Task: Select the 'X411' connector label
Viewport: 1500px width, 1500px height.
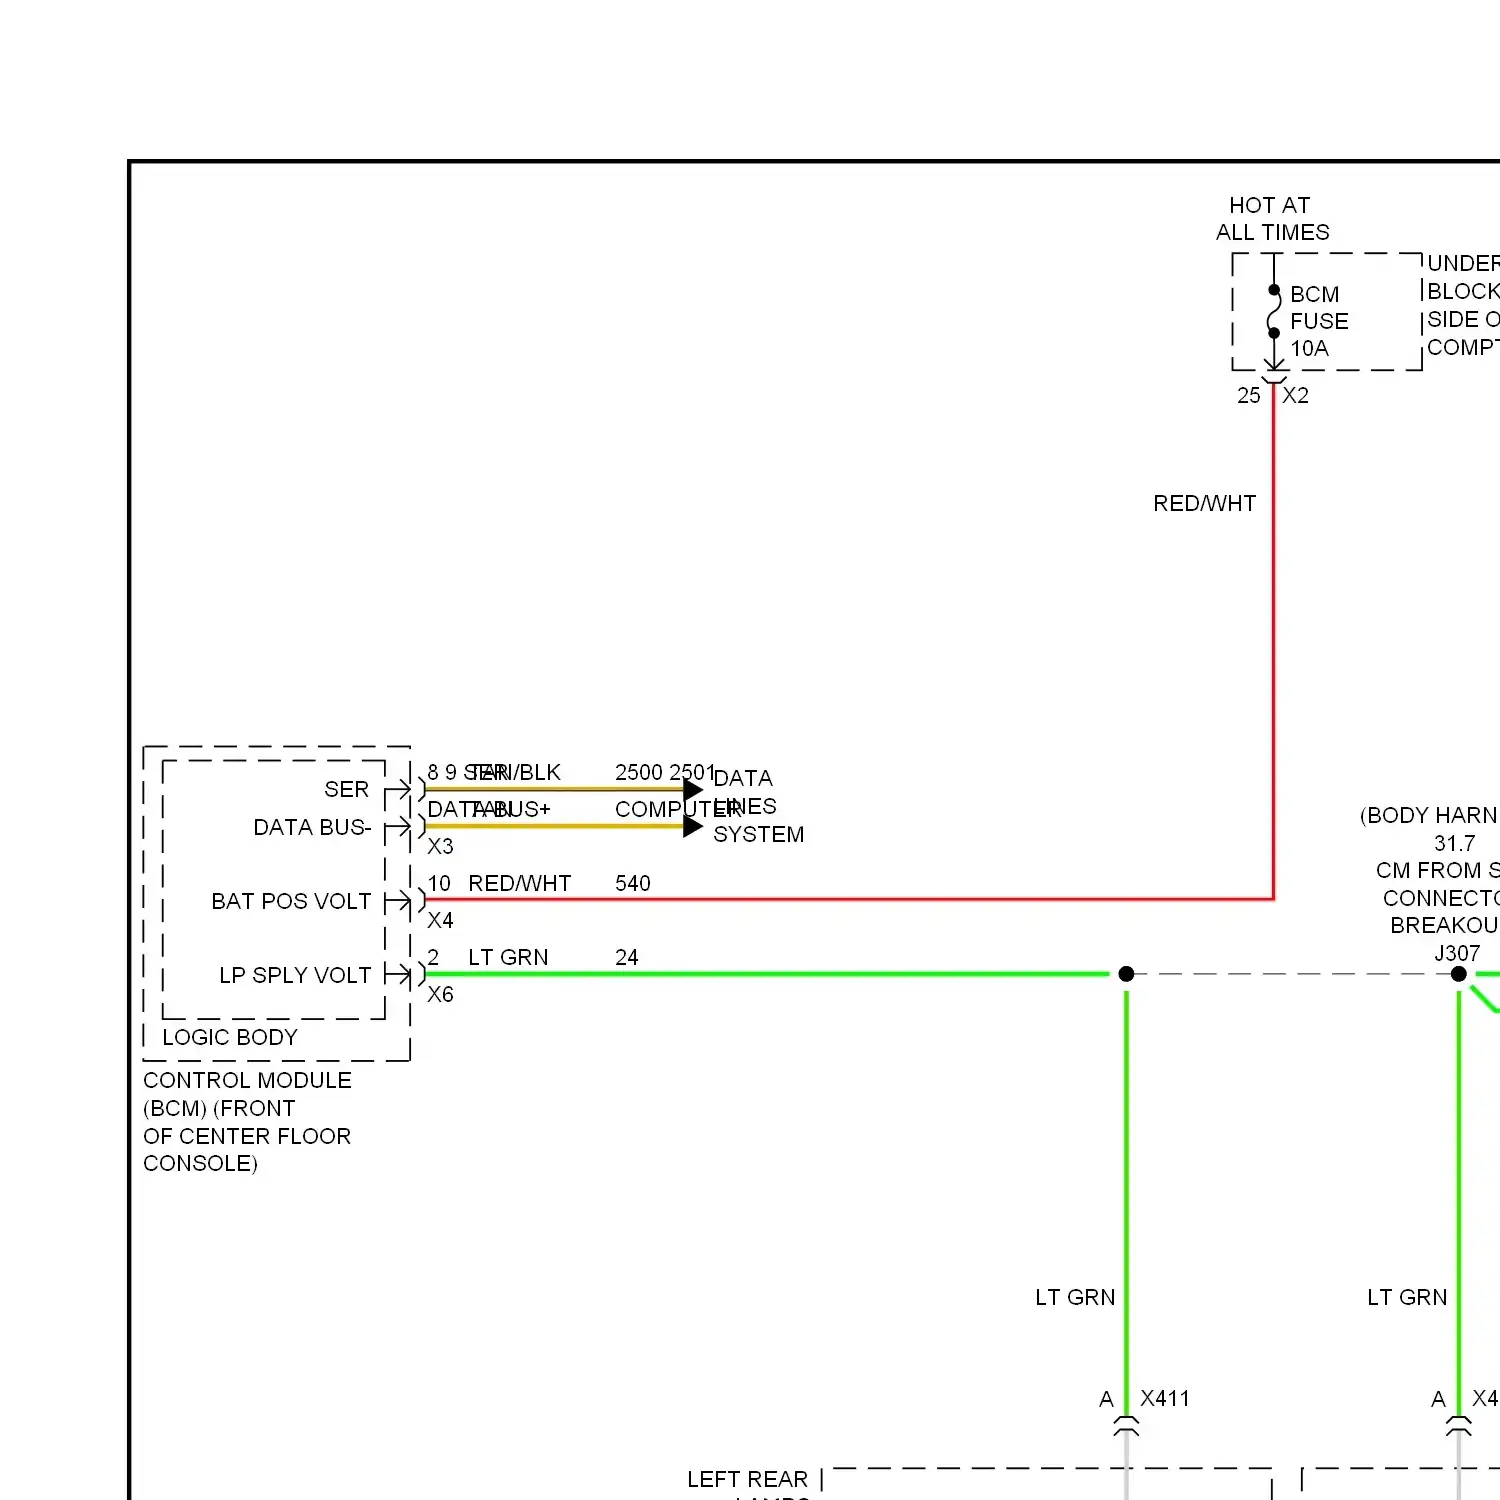Action: 1165,1398
